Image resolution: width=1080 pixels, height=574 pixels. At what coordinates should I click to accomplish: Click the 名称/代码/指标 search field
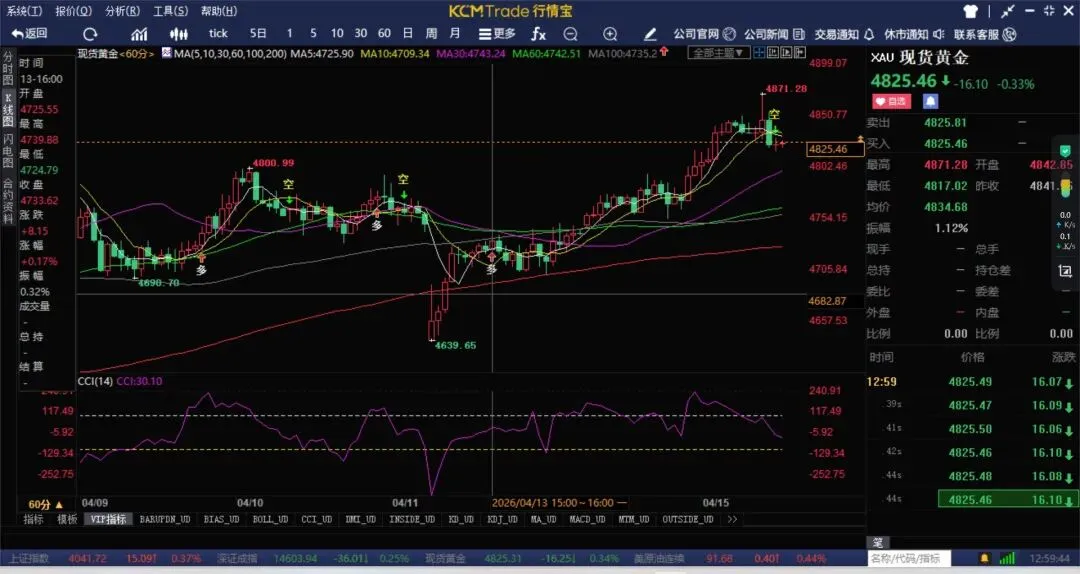click(908, 558)
